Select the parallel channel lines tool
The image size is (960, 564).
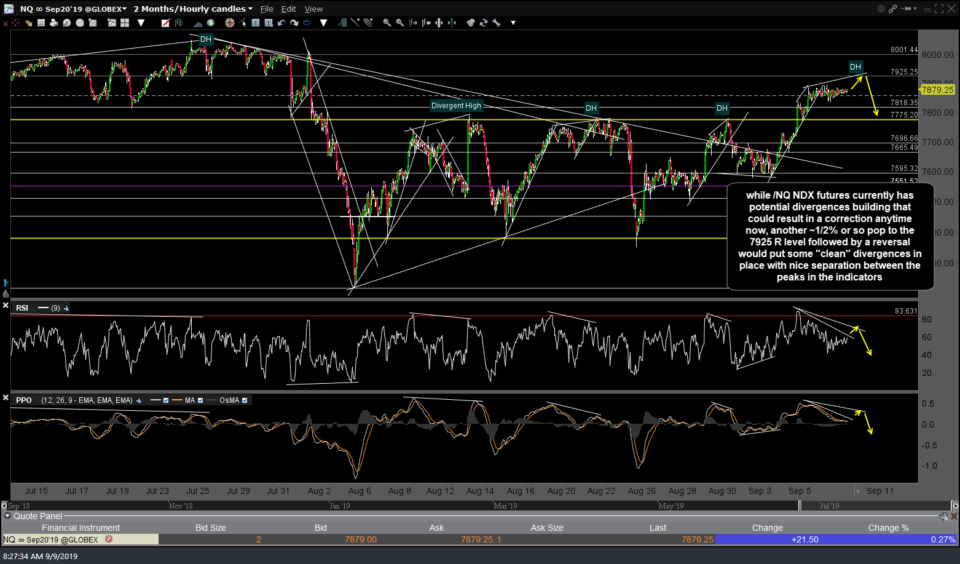pyautogui.click(x=369, y=23)
